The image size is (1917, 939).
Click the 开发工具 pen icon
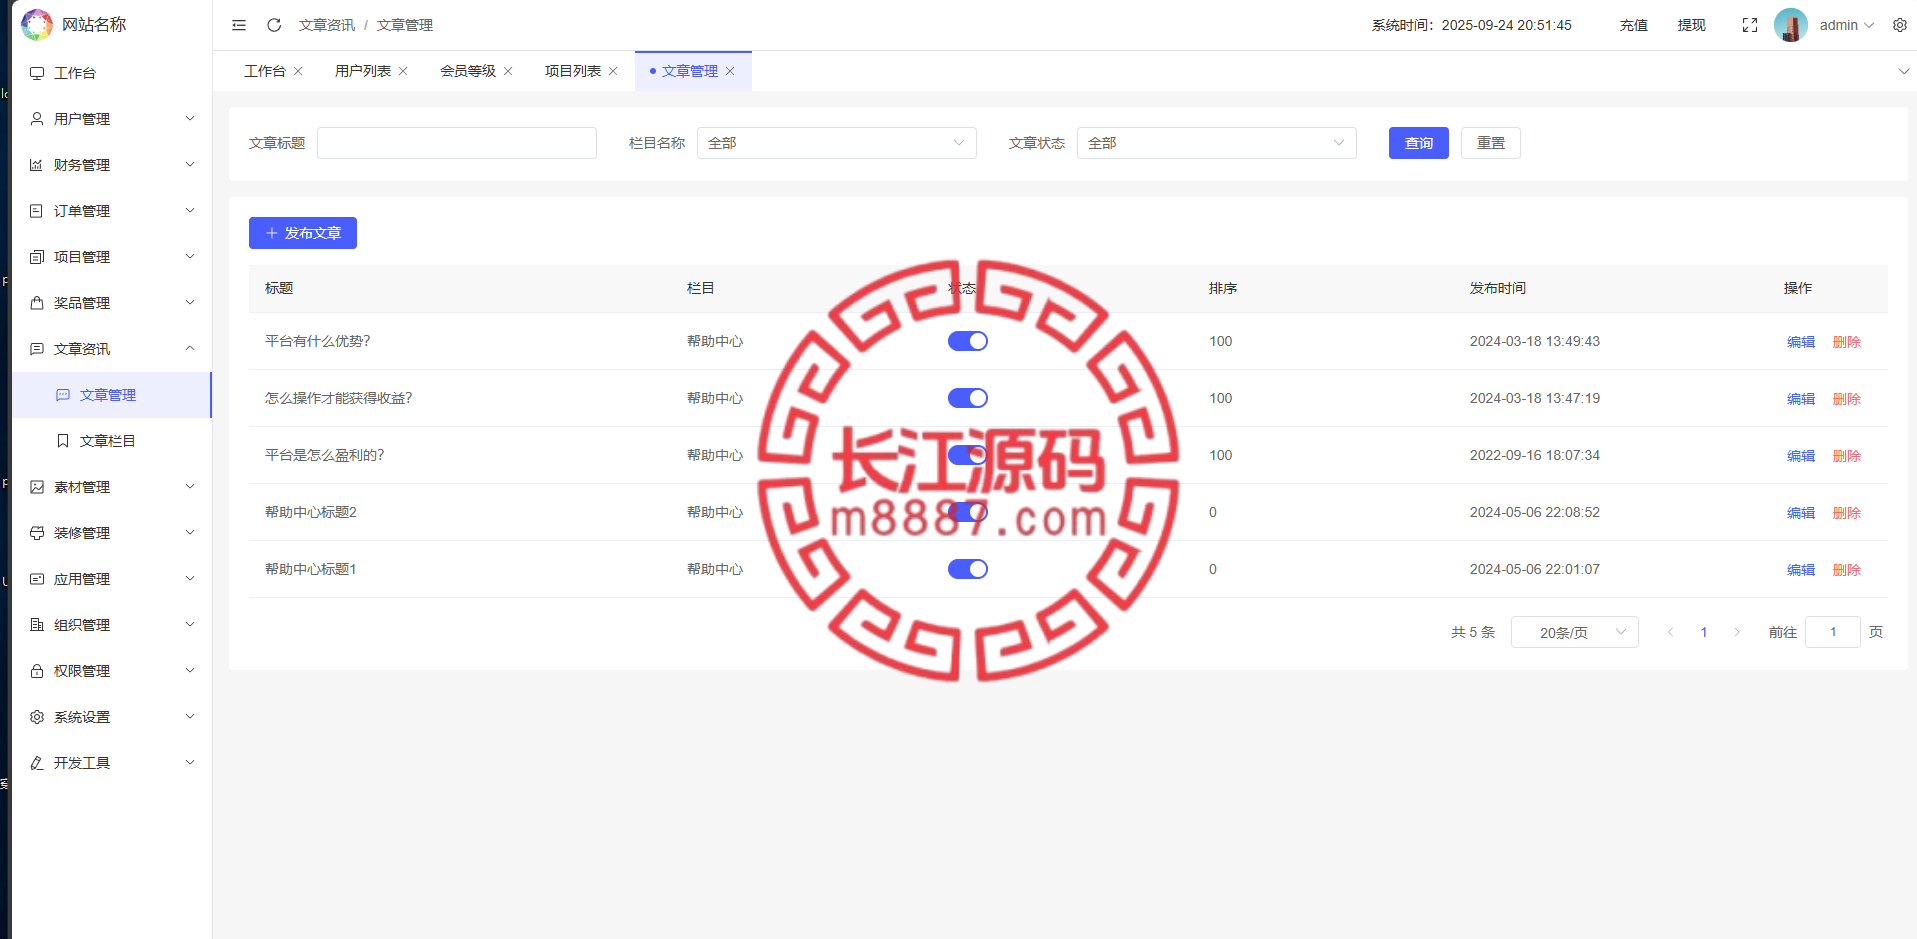pyautogui.click(x=37, y=763)
